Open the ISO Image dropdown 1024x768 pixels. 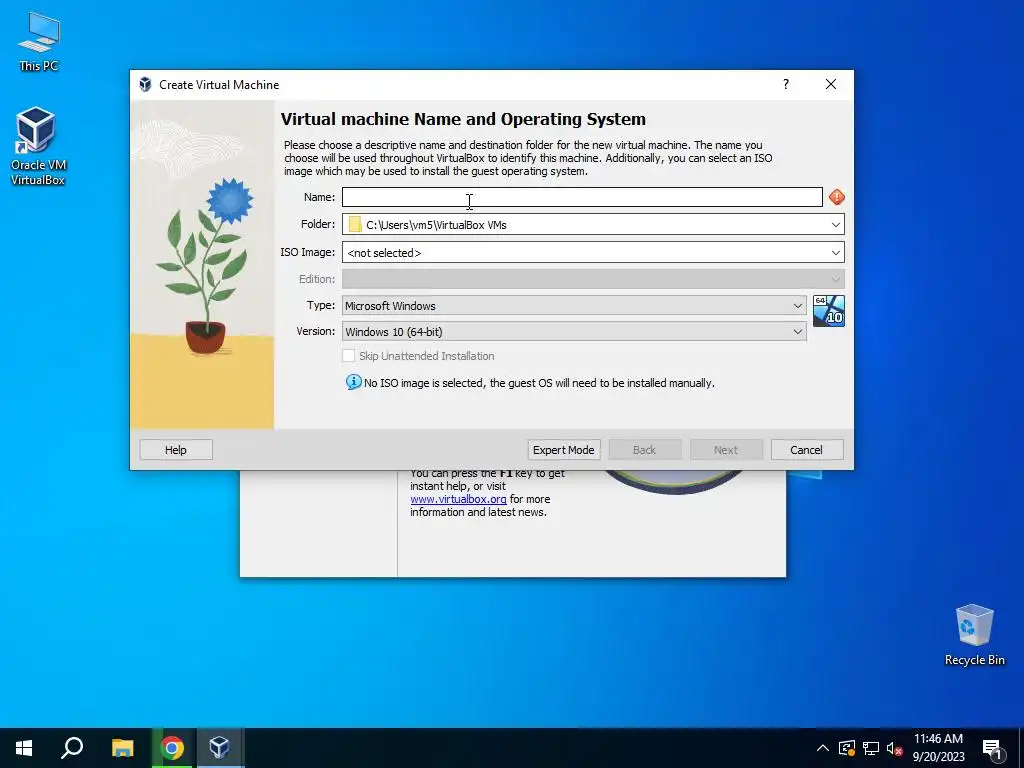click(835, 253)
